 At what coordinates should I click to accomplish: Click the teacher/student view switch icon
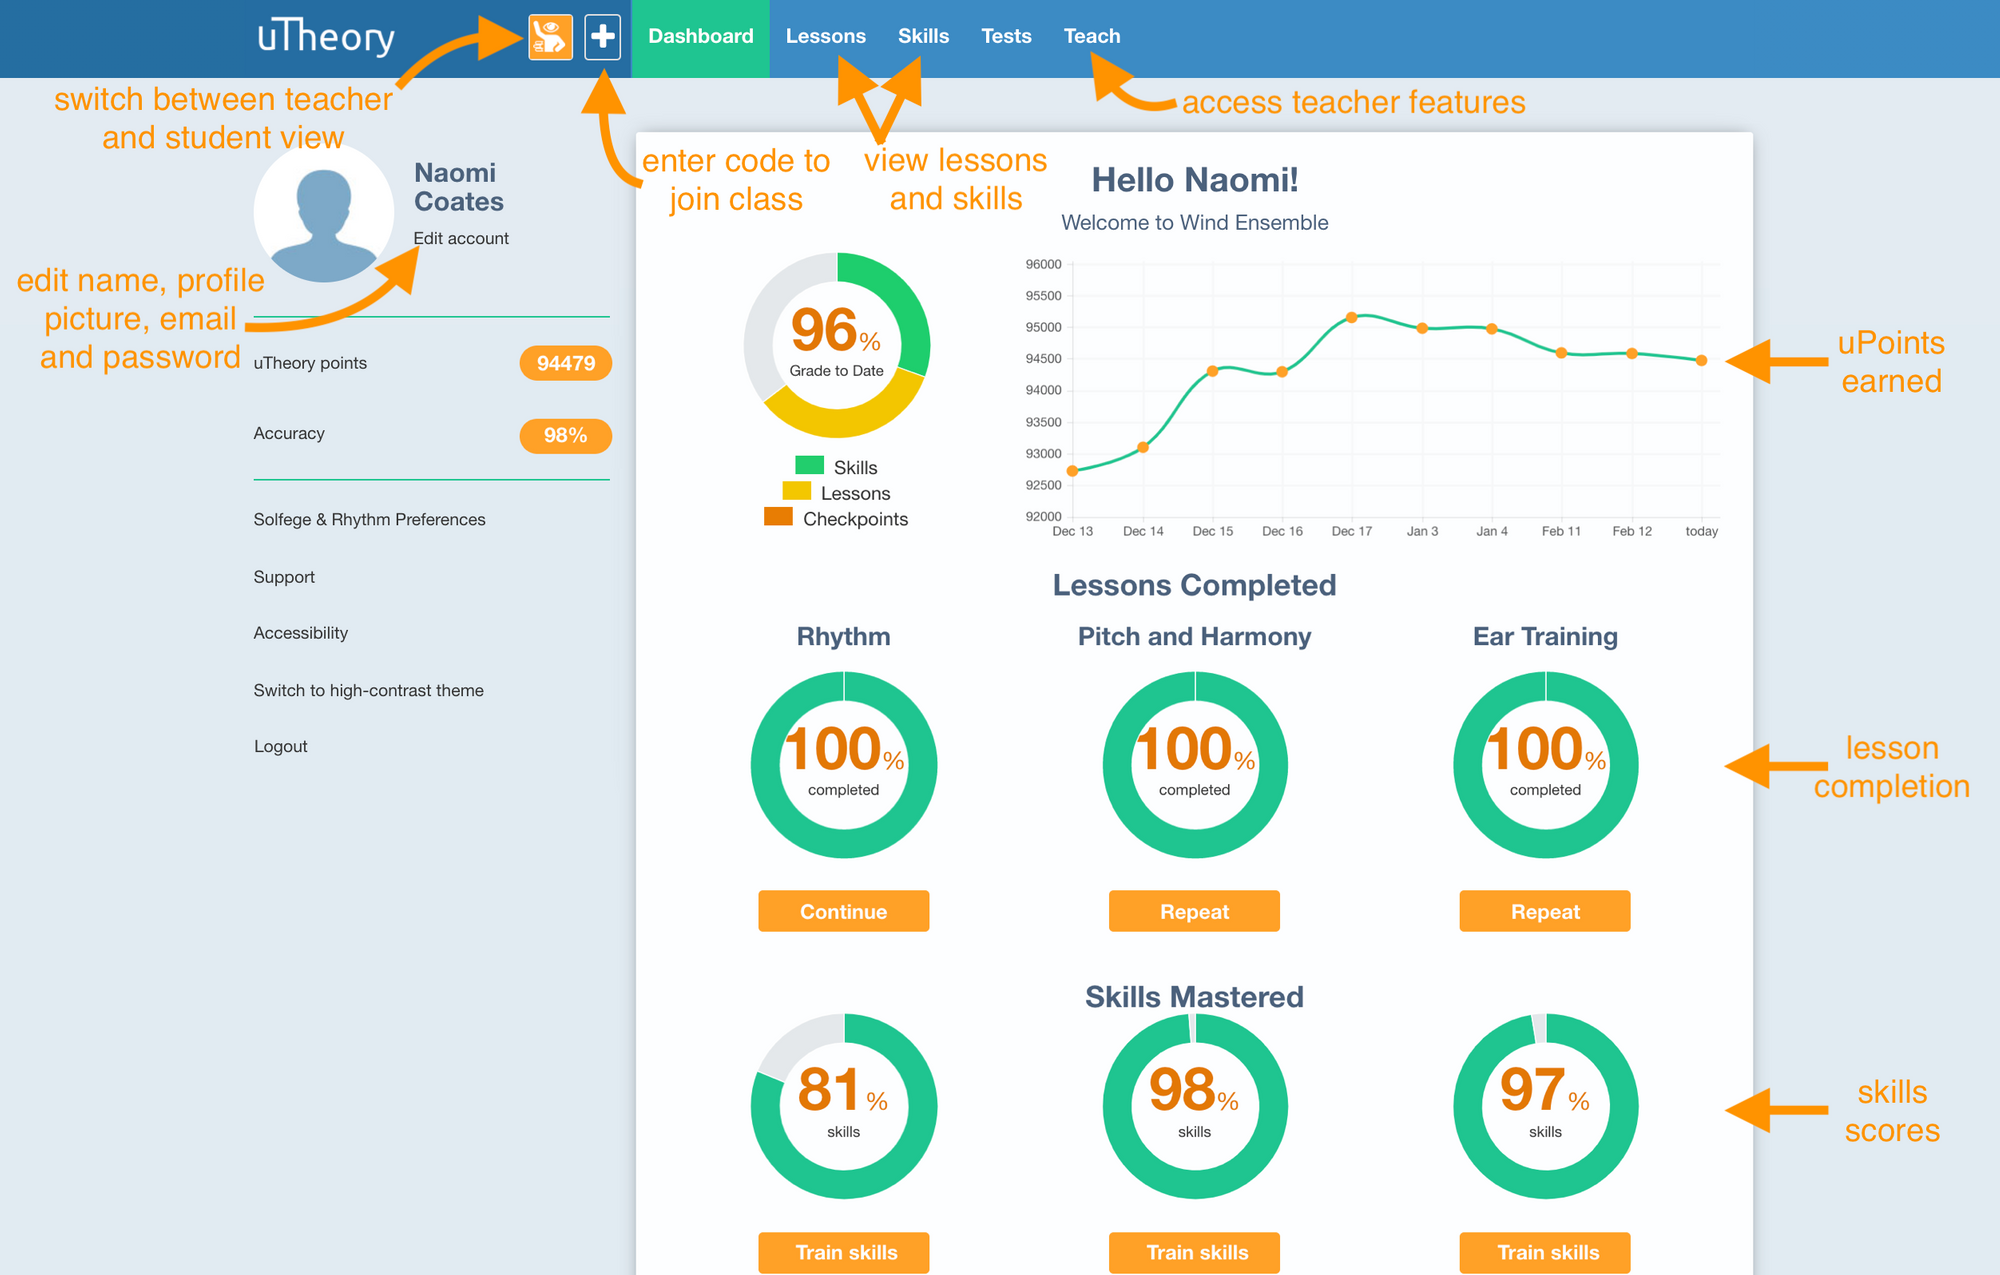pos(550,37)
